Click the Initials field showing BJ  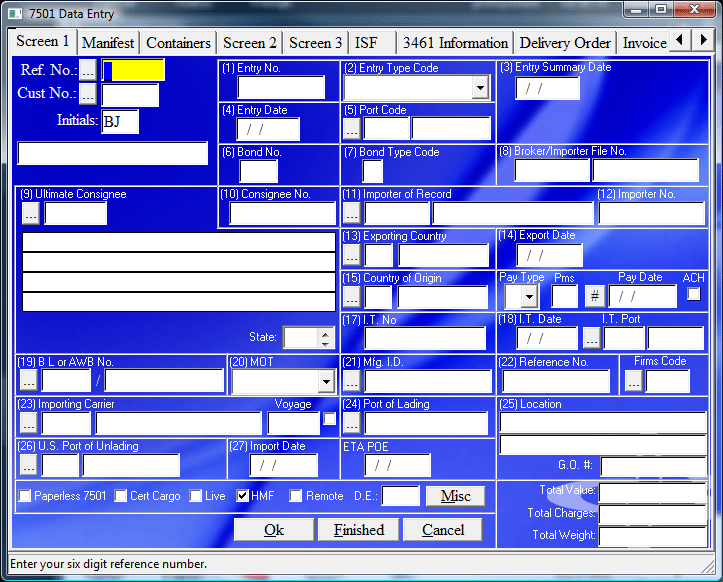coord(120,122)
